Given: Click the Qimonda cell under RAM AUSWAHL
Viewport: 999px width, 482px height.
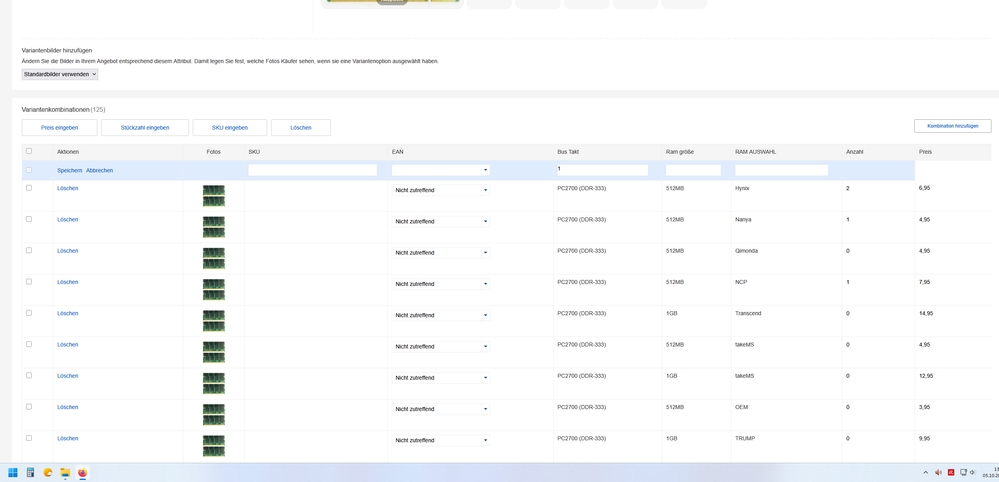Looking at the screenshot, I should coord(747,251).
